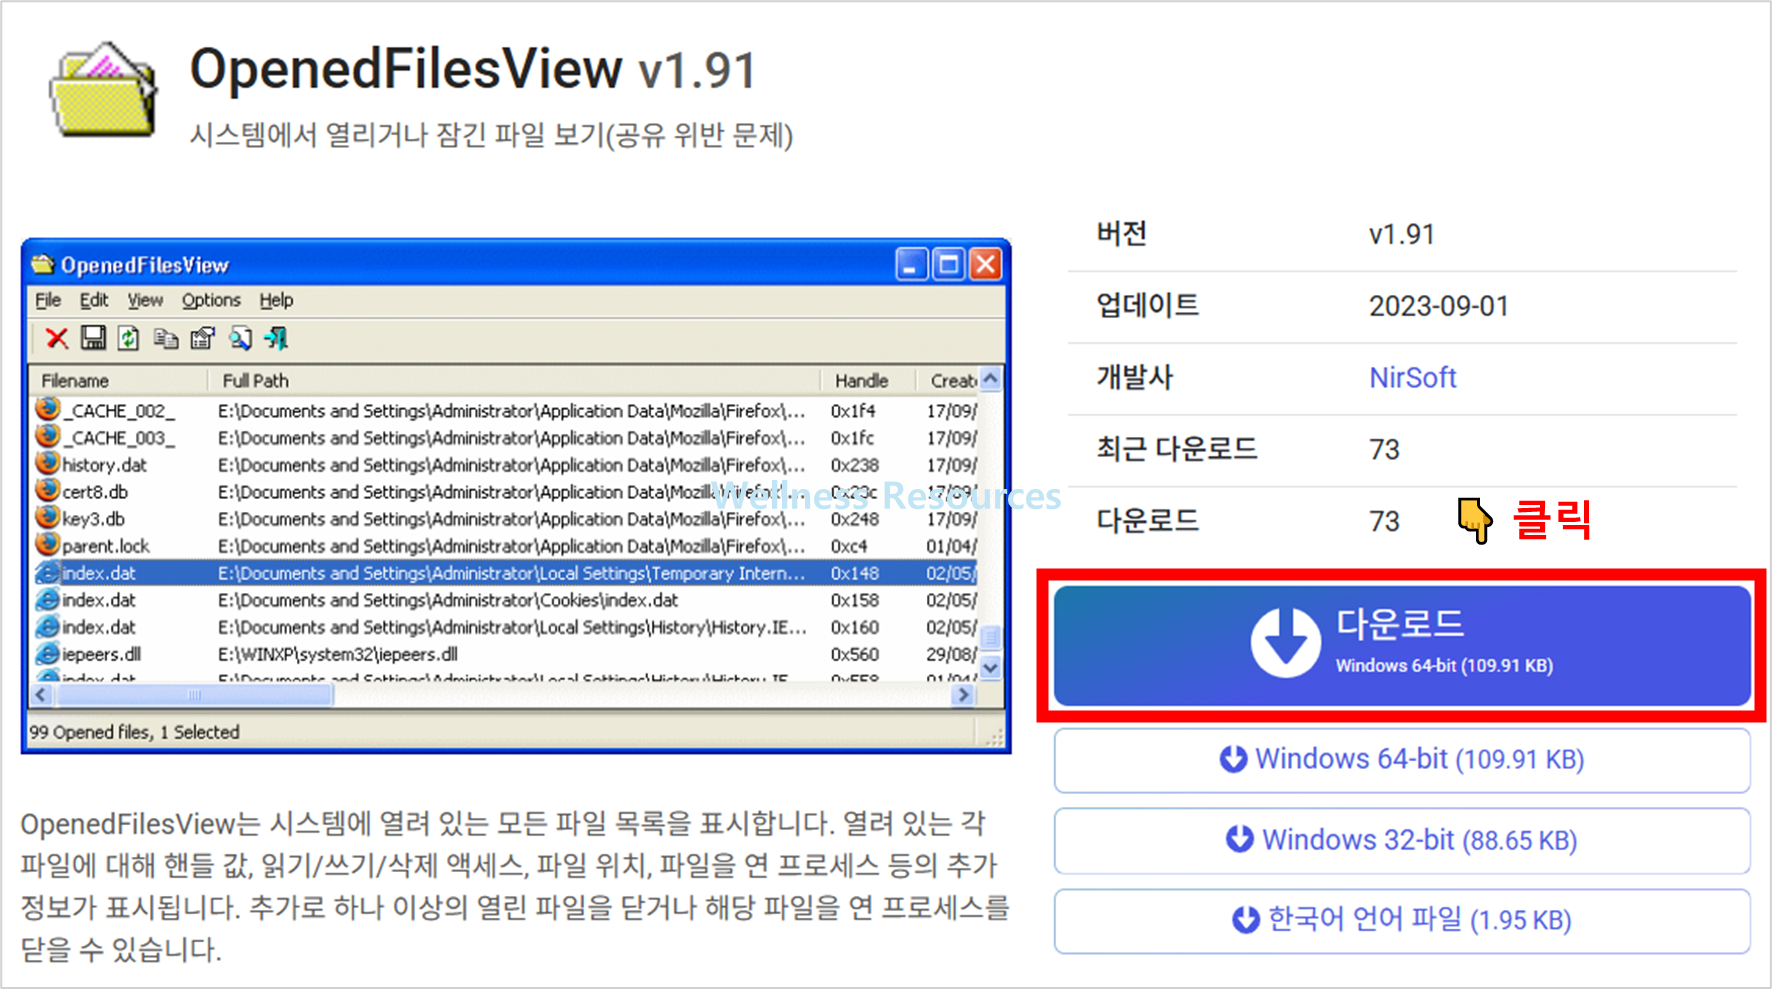
Task: Select the parent.lock file row
Action: [505, 546]
